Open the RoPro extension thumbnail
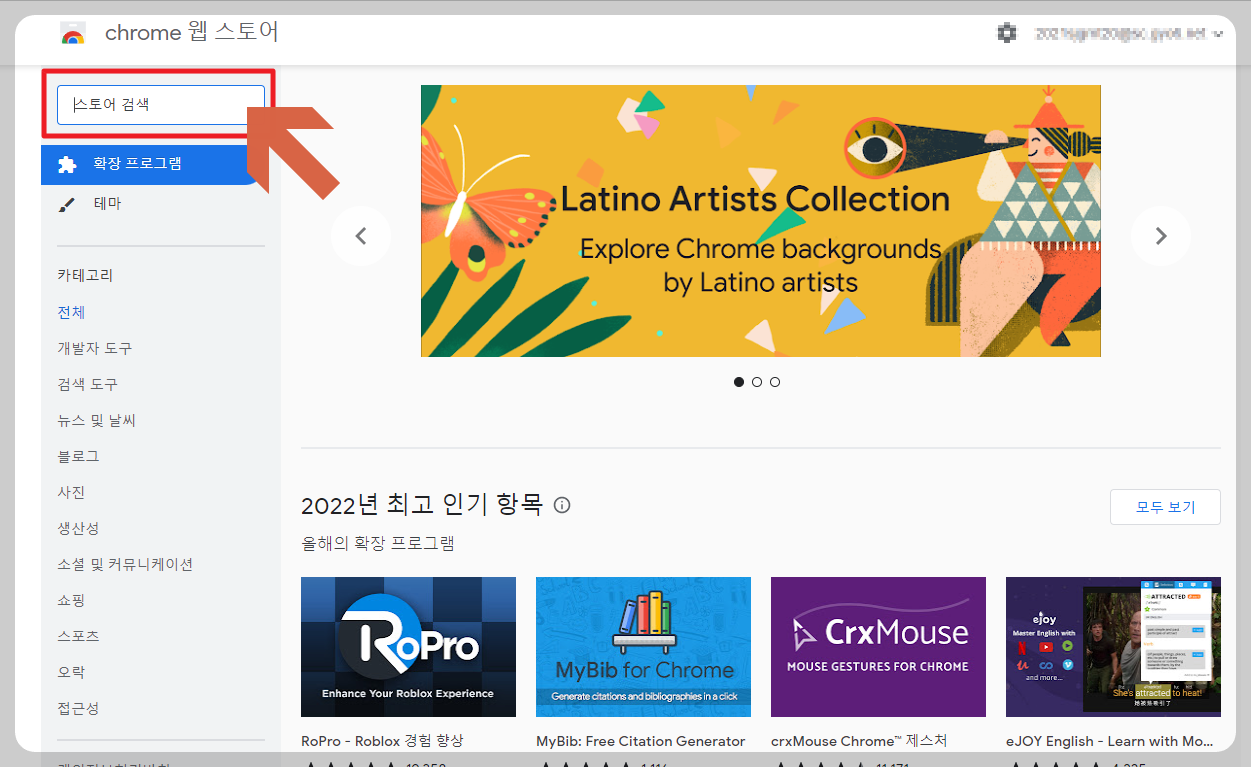This screenshot has width=1251, height=767. tap(408, 647)
